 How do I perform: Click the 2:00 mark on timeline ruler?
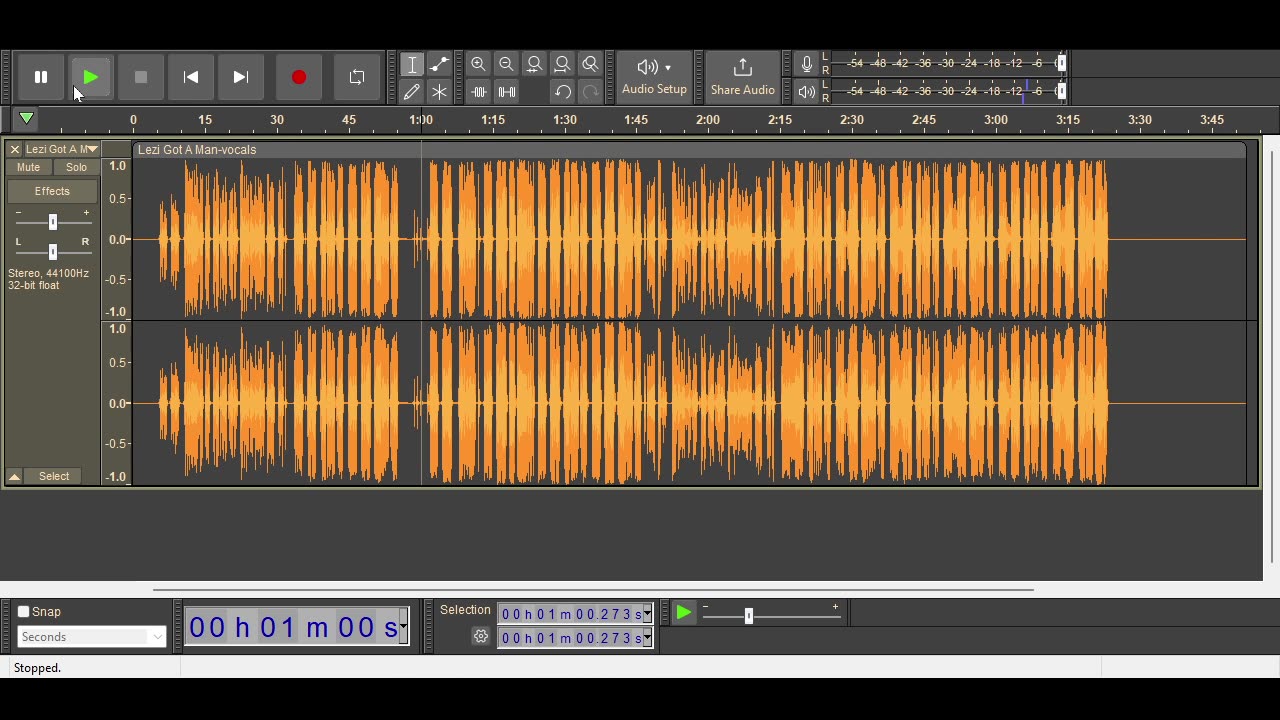[708, 120]
